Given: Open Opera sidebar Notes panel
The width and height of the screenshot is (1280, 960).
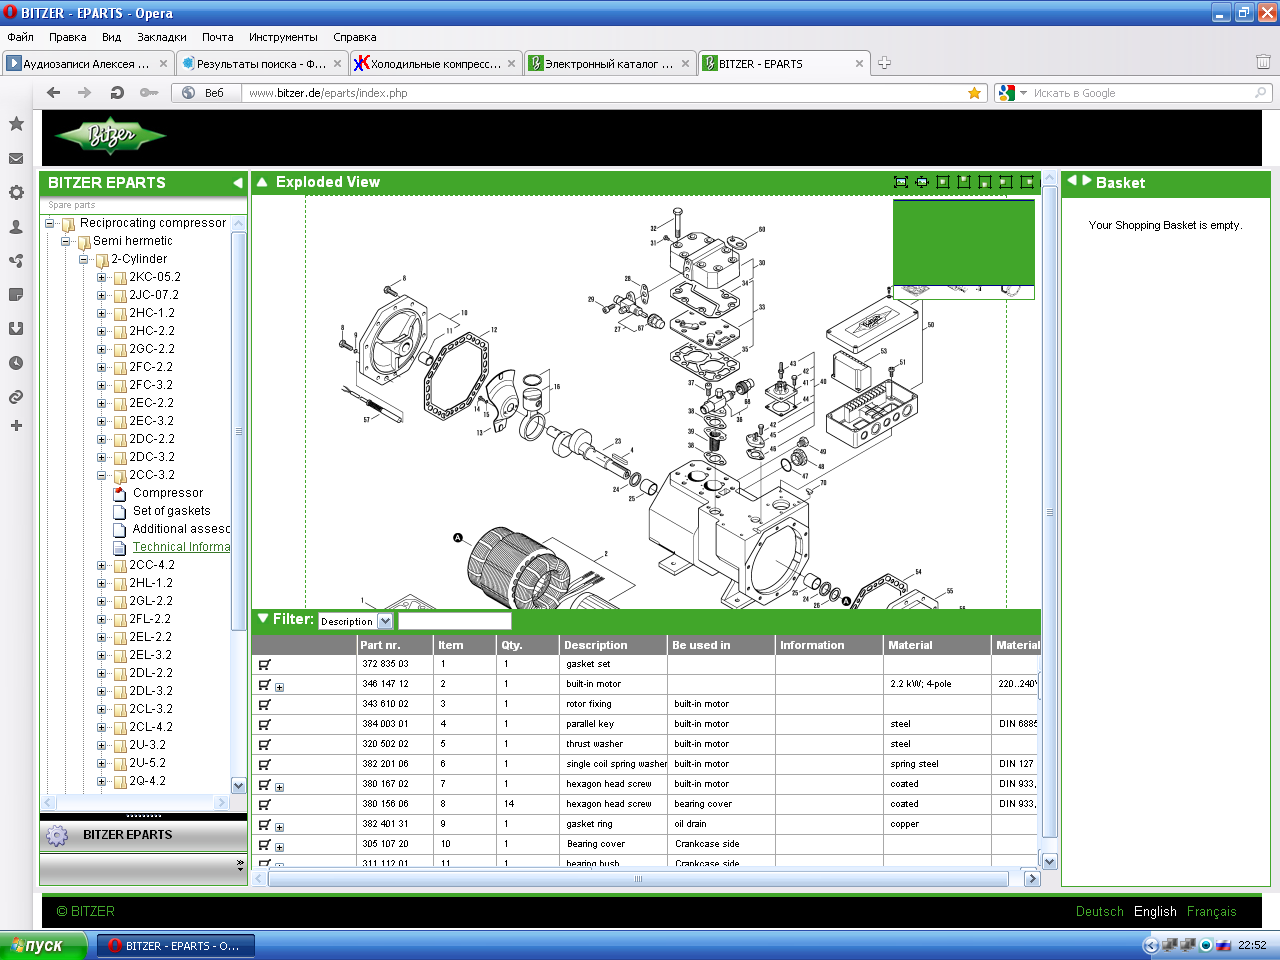Looking at the screenshot, I should tap(16, 295).
